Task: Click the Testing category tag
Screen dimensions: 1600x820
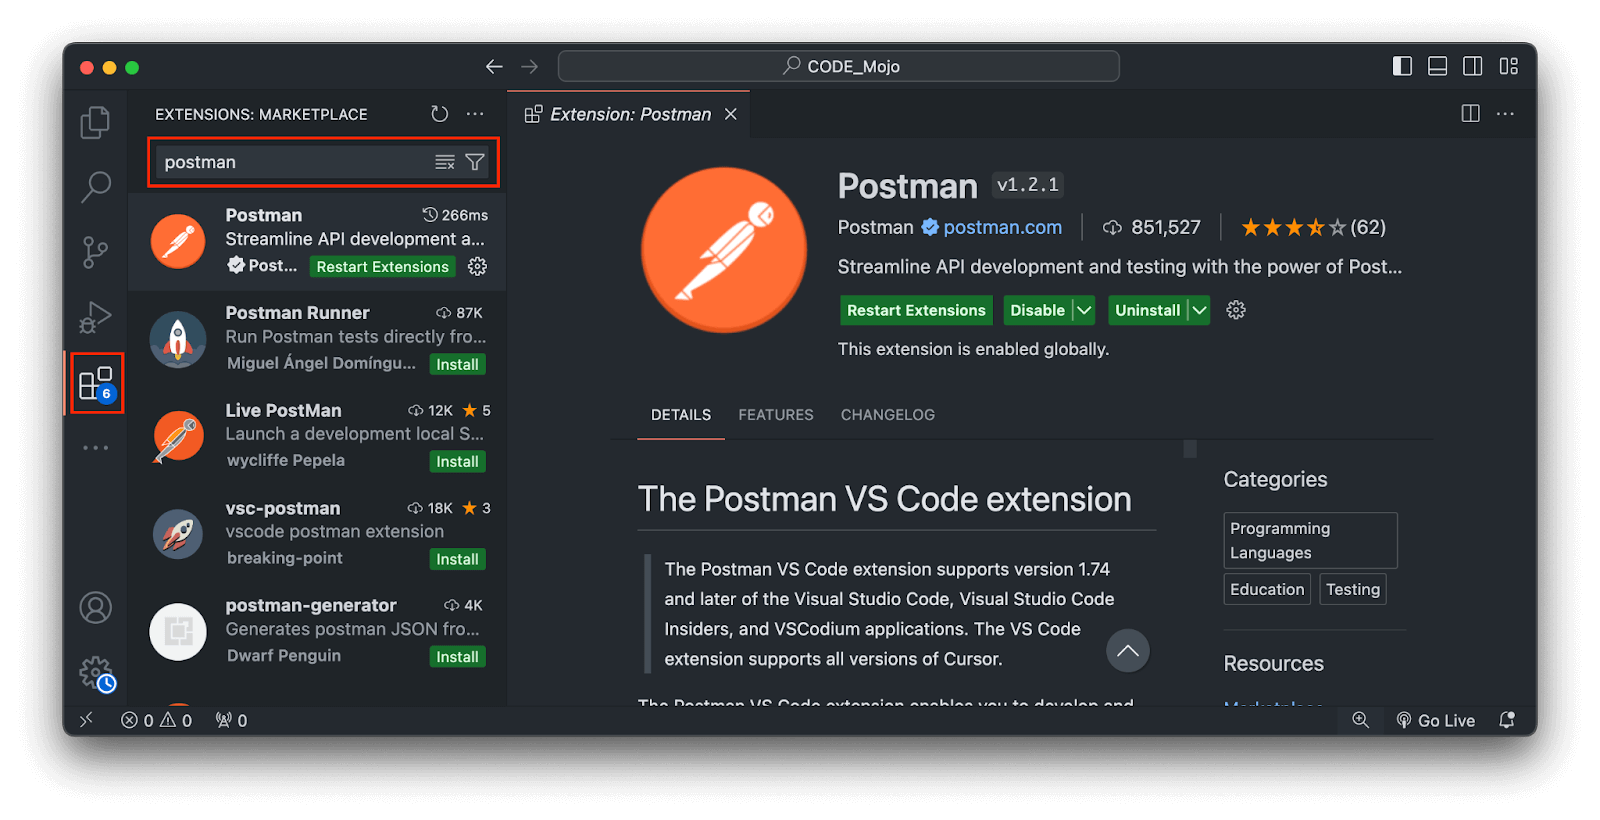Action: click(x=1353, y=589)
